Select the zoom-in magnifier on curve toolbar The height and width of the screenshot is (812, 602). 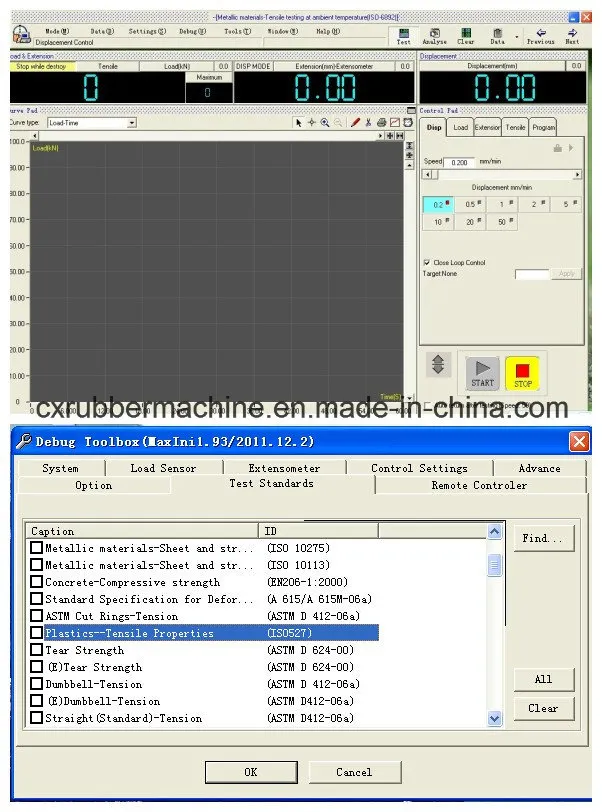point(325,123)
